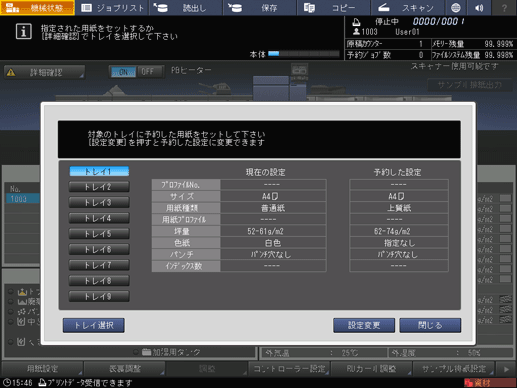Click the 設定変更 change settings button
This screenshot has height=388, width=517.
364,325
